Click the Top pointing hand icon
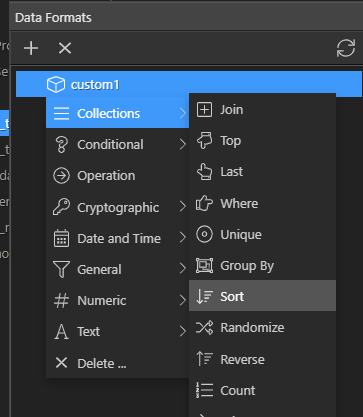The image size is (363, 417). click(x=204, y=140)
